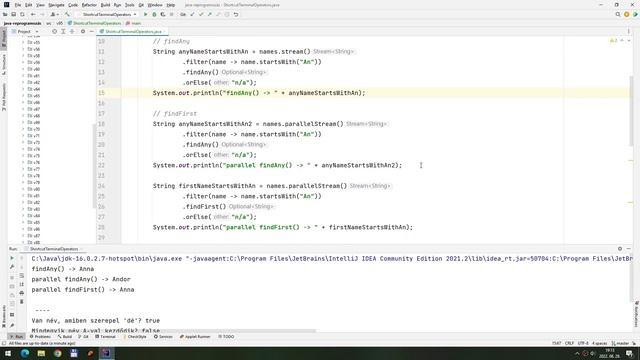Navigate back using the left arrow
The width and height of the screenshot is (640, 360).
(33, 14)
